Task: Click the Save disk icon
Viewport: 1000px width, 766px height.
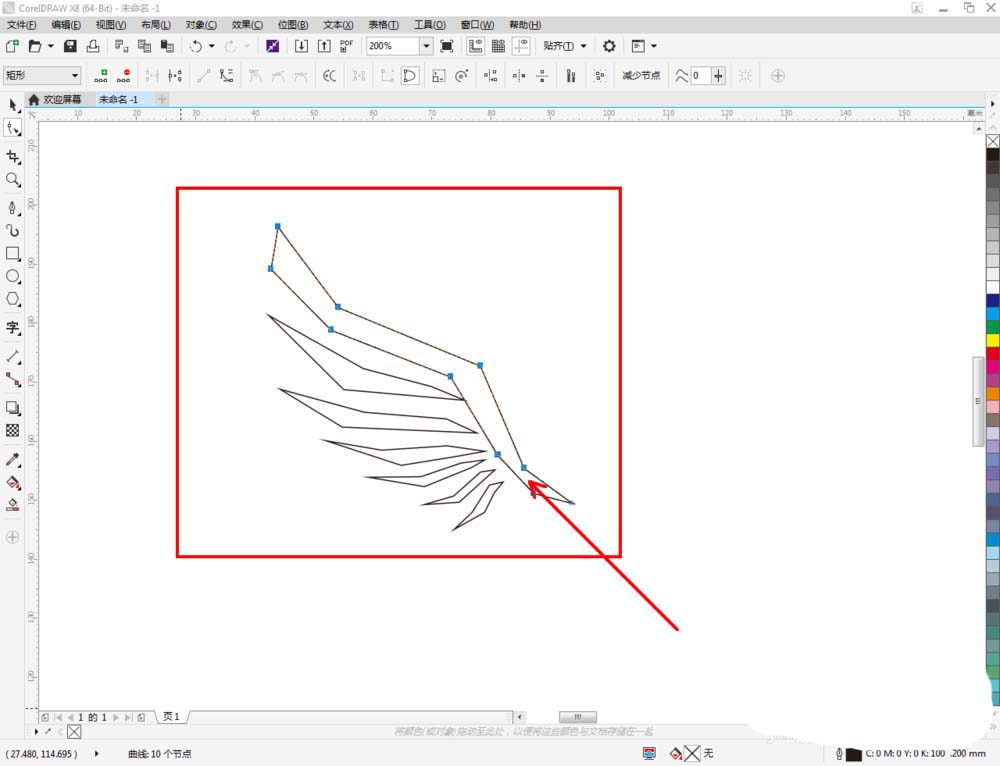Action: (70, 46)
